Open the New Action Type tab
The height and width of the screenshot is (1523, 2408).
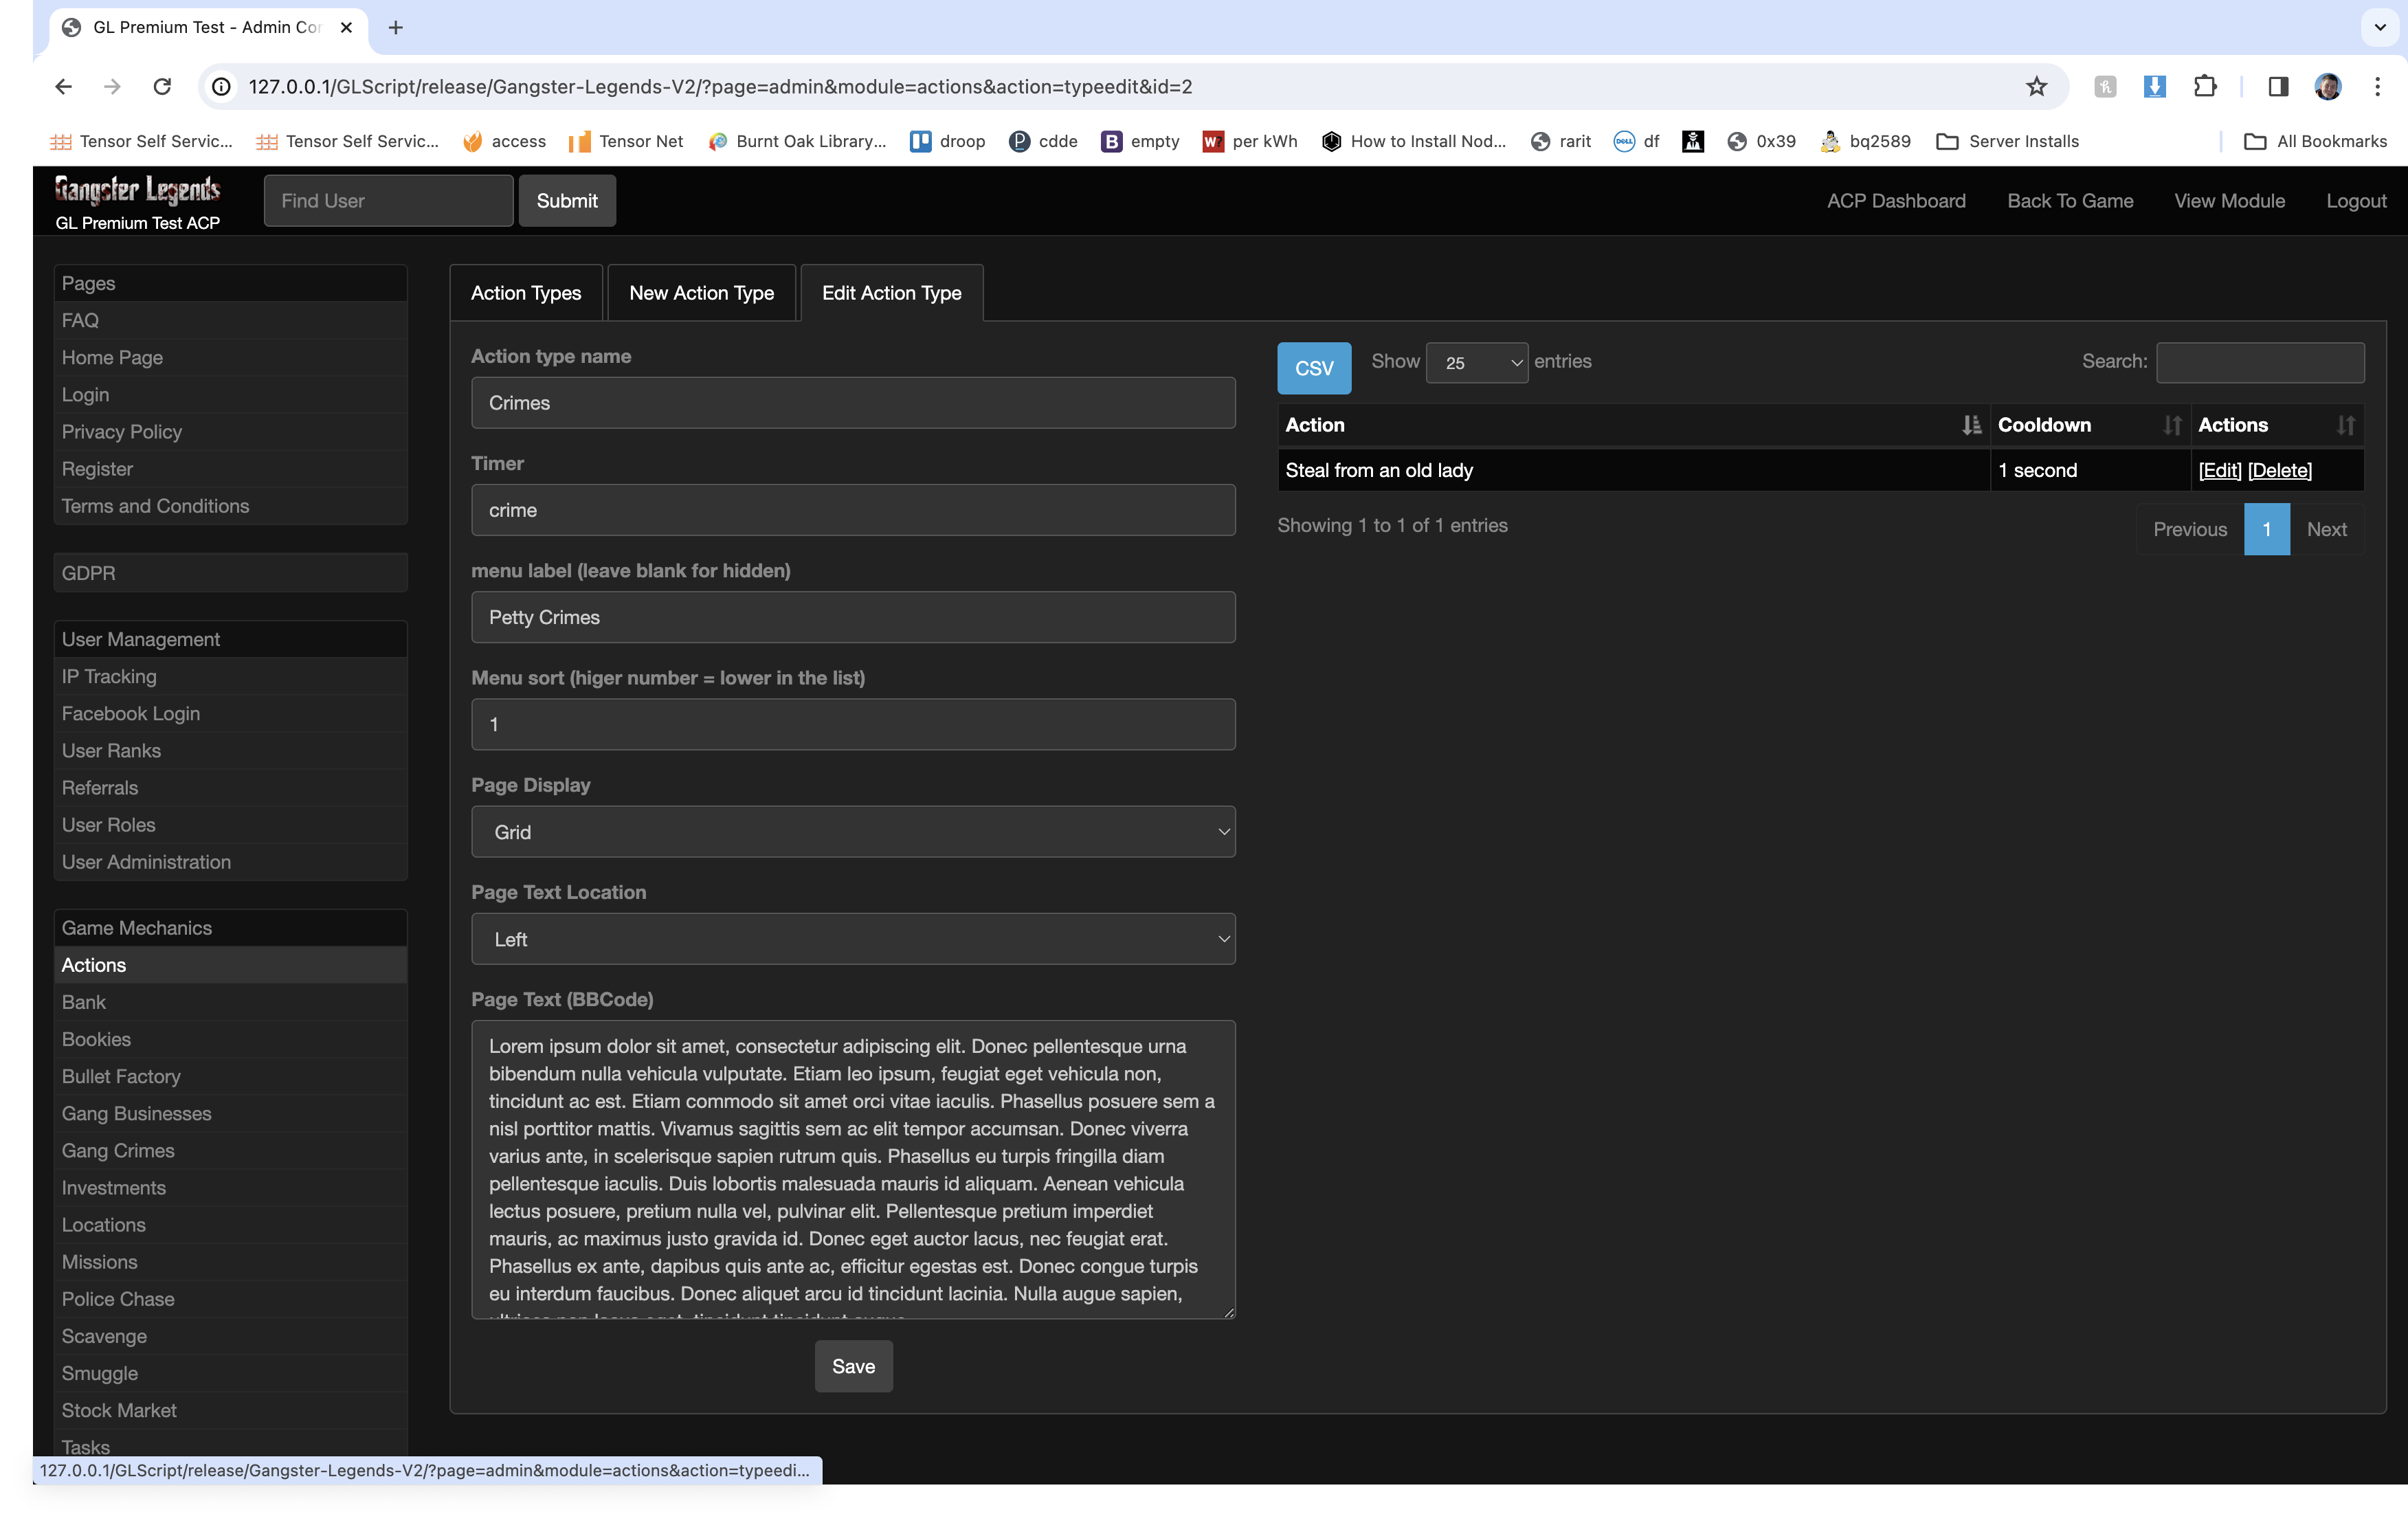[701, 293]
